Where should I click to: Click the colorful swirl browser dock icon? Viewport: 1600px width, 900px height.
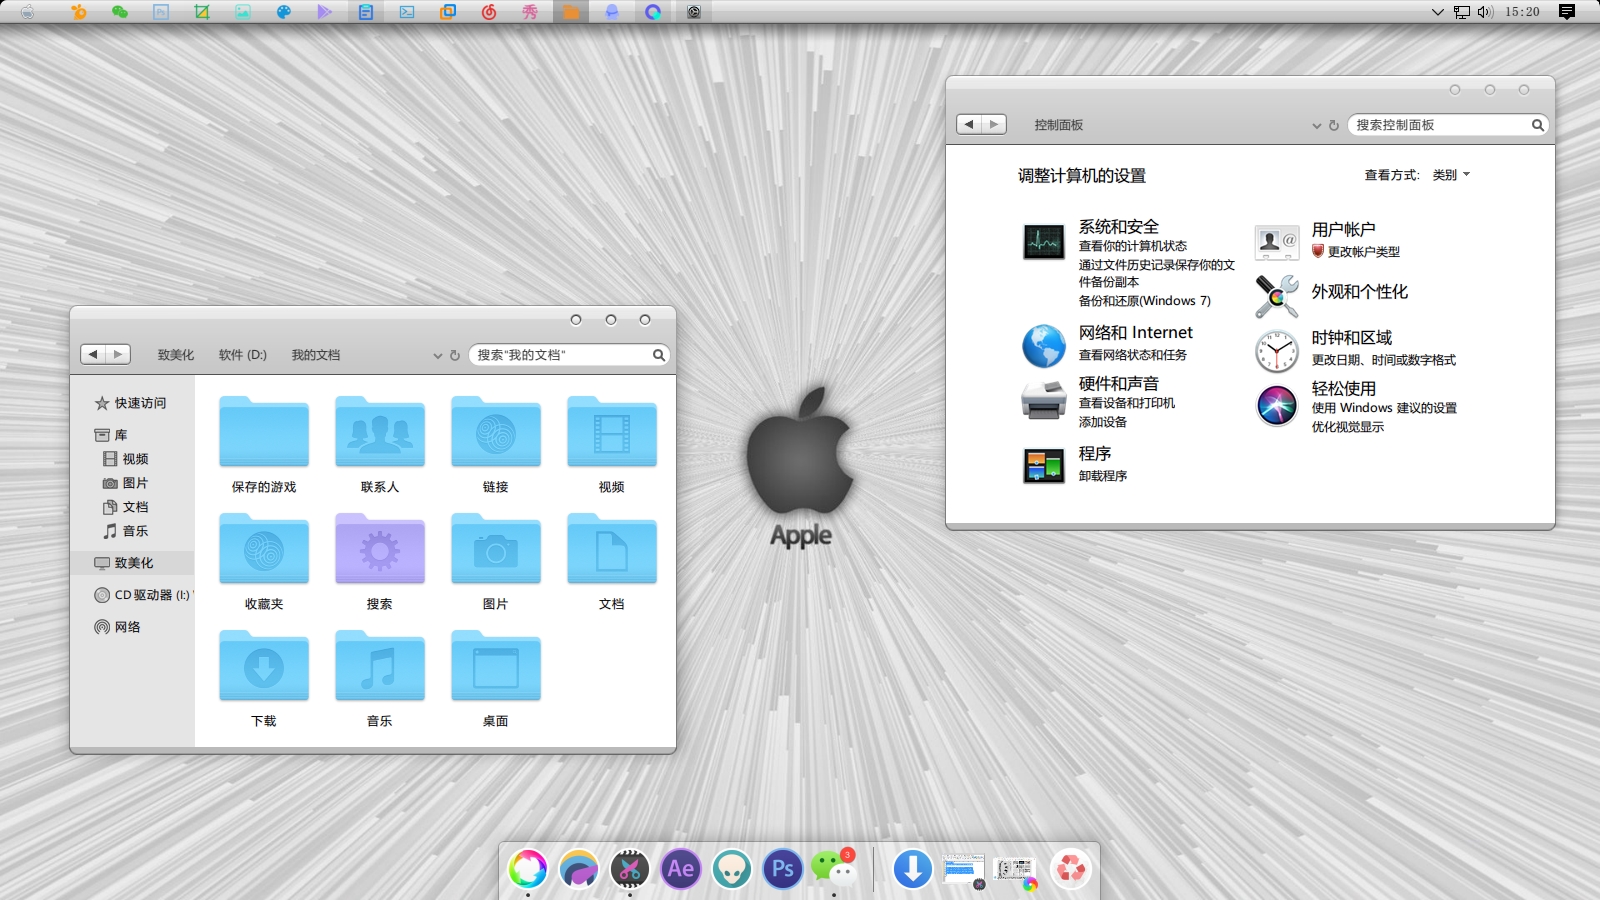point(528,869)
